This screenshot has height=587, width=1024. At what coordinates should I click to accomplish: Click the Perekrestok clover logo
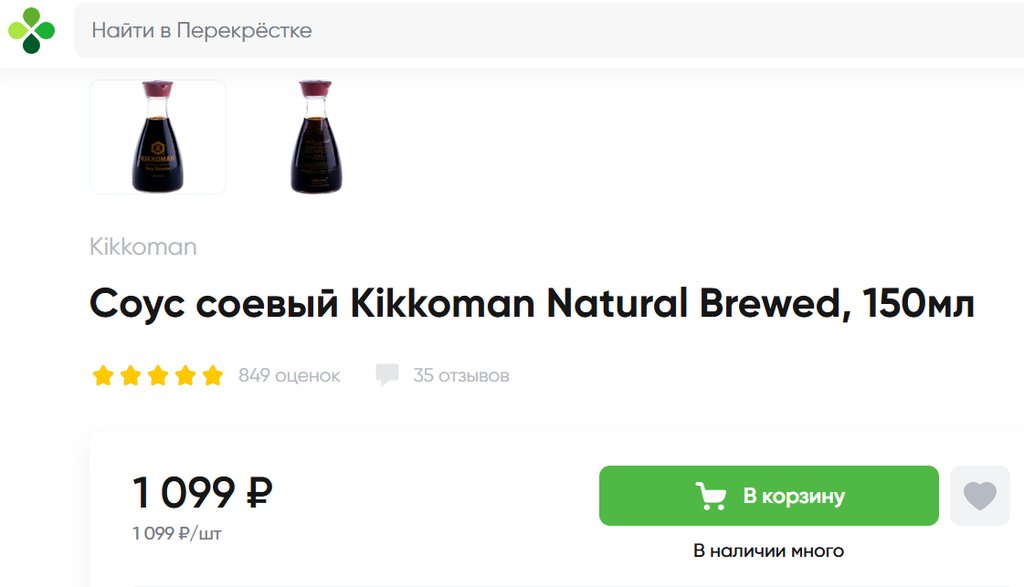[31, 30]
